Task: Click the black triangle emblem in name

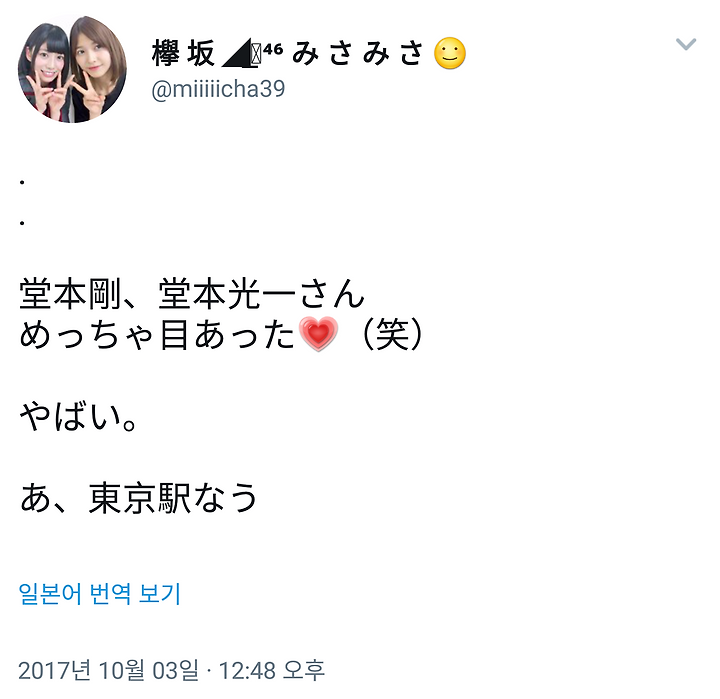Action: 236,53
